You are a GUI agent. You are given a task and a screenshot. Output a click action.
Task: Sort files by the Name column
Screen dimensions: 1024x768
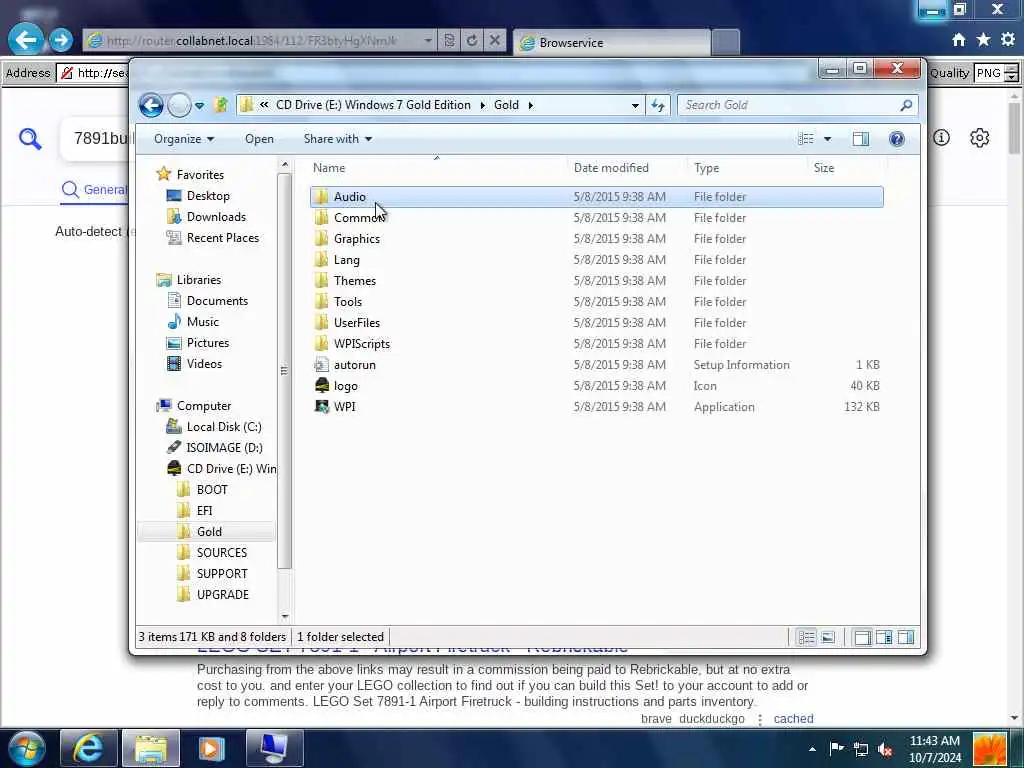click(437, 168)
